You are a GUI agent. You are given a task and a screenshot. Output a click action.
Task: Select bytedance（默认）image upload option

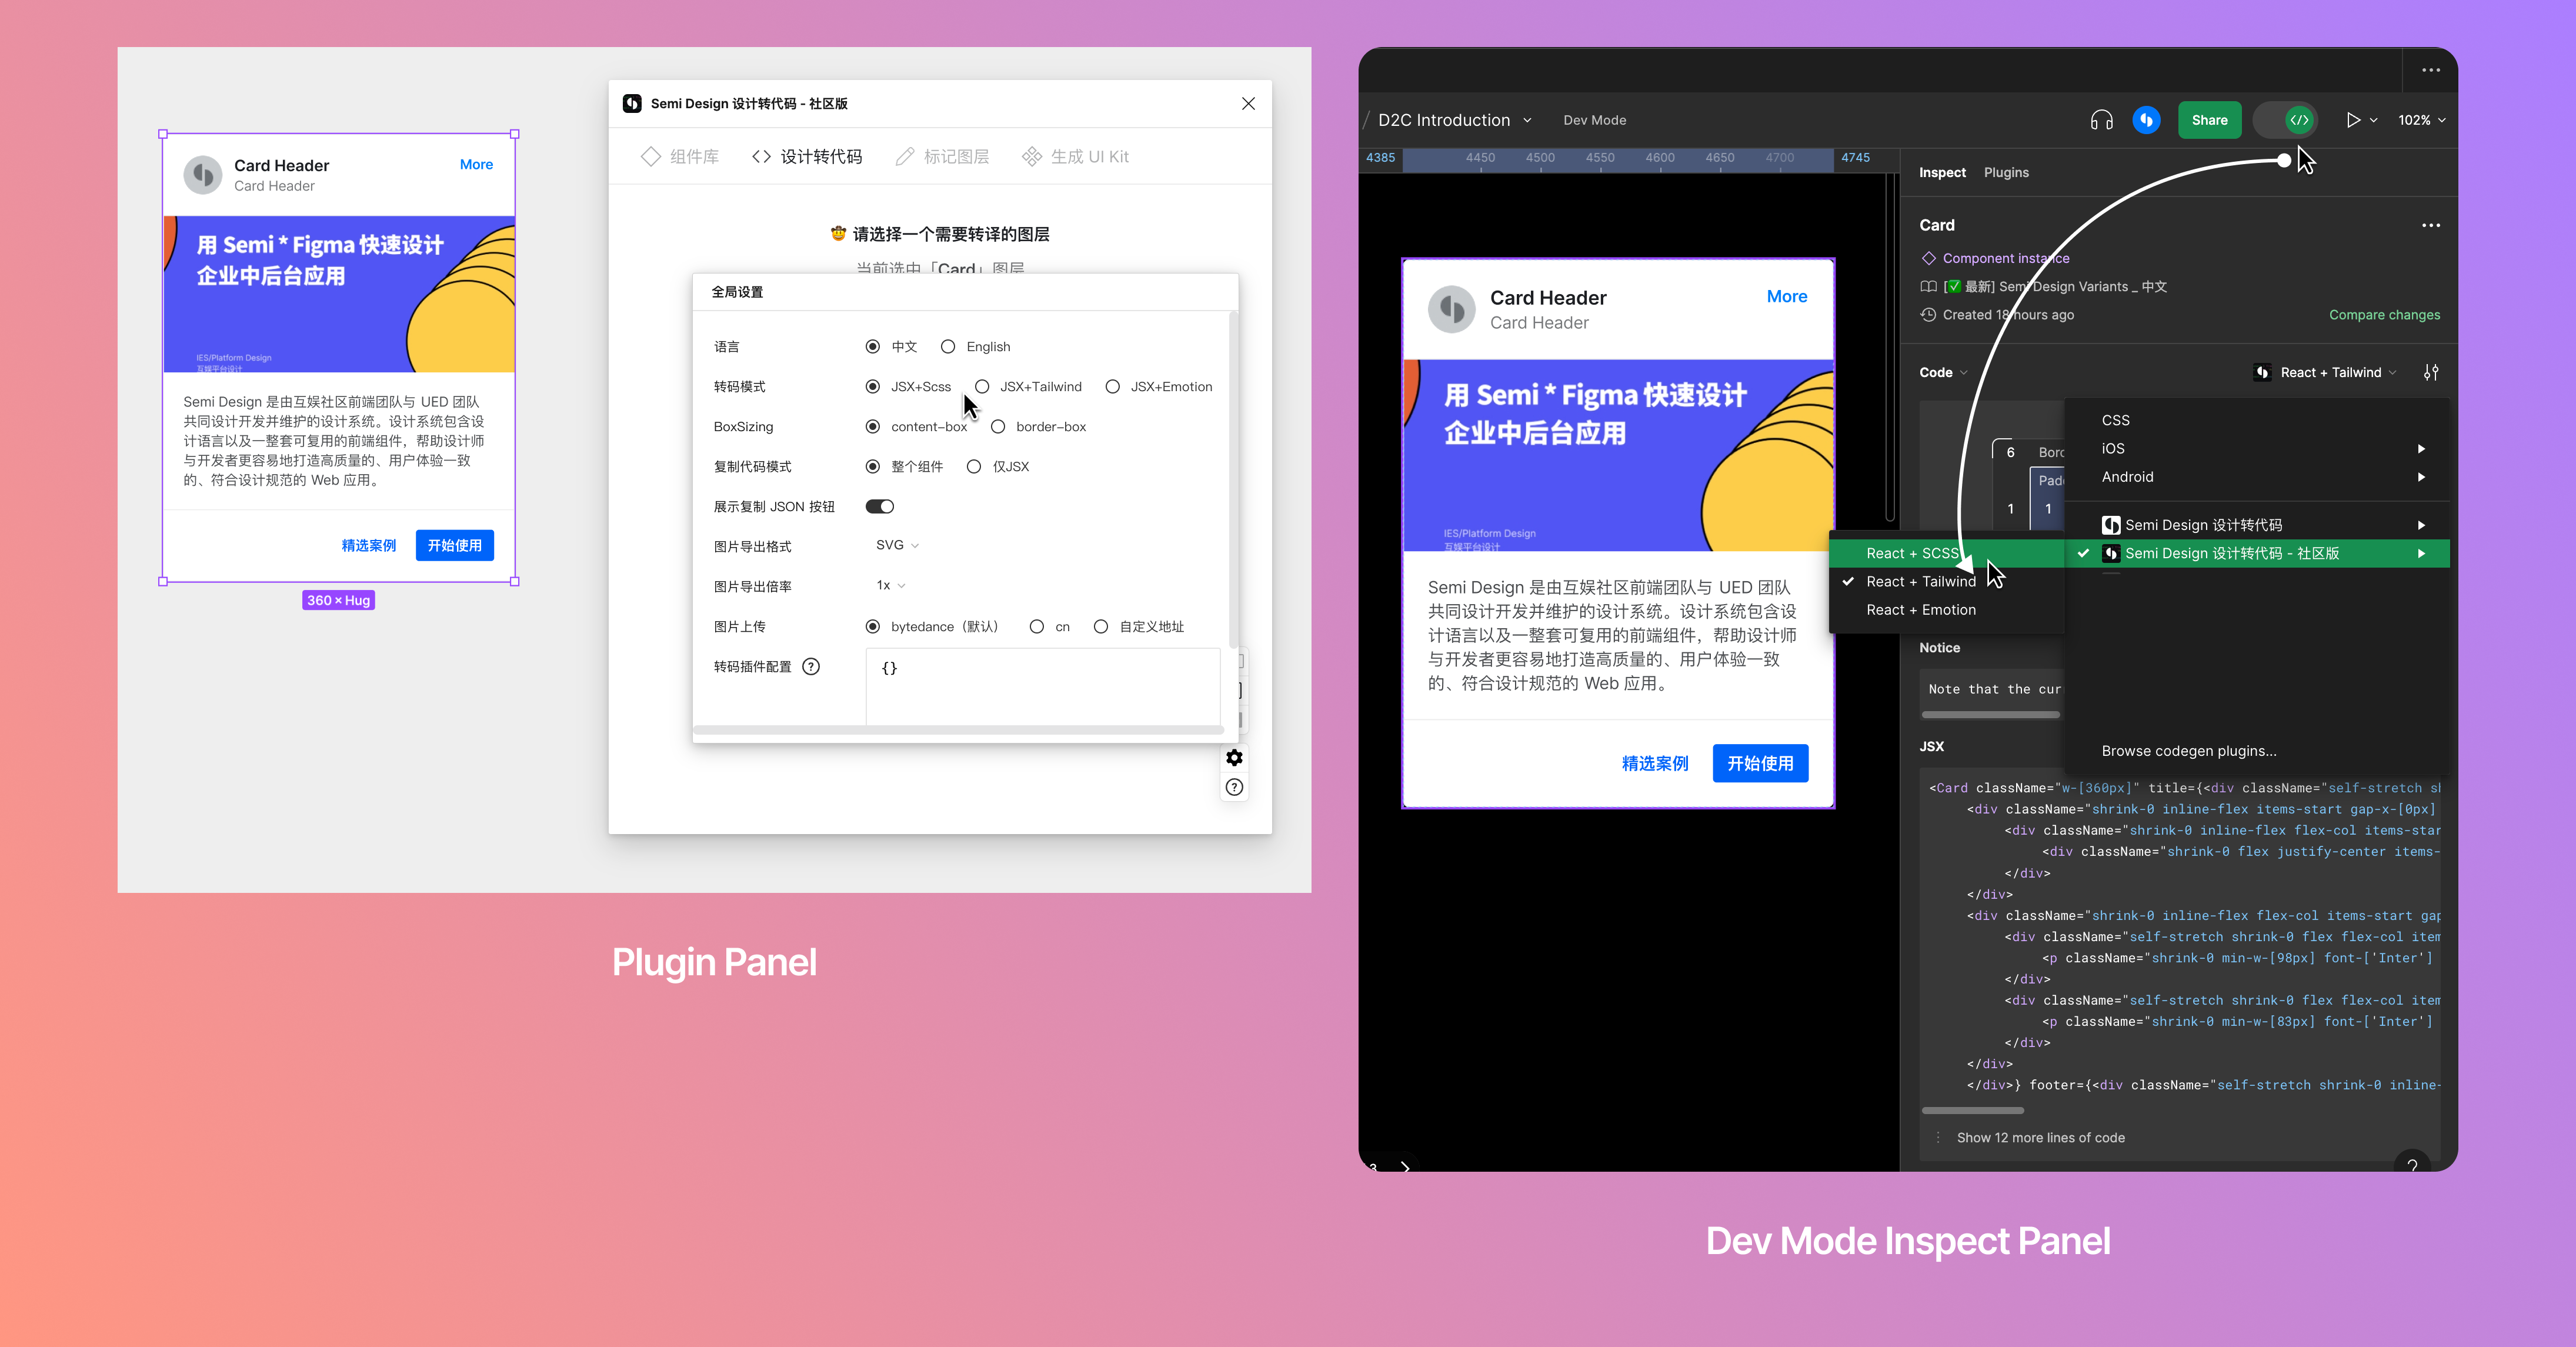(872, 626)
